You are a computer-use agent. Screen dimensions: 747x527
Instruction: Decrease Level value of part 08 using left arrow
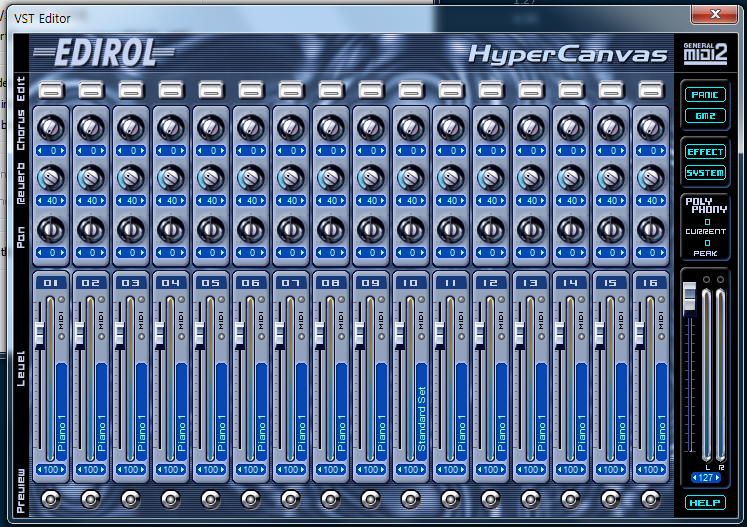coord(320,469)
